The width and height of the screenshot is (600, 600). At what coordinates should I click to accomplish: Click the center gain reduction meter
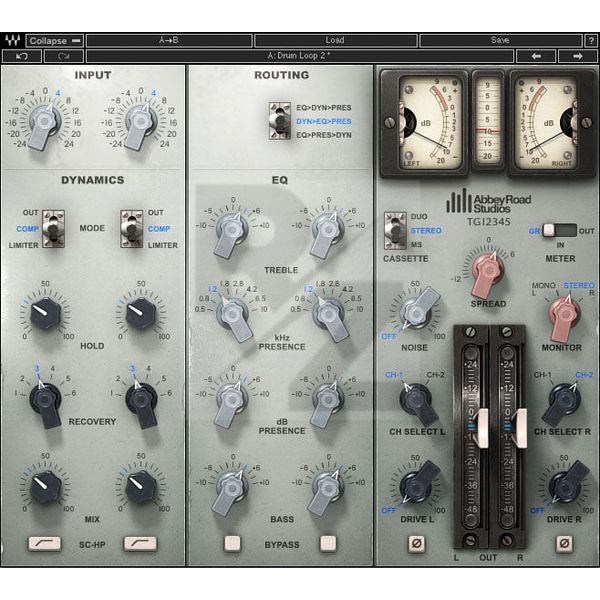click(488, 121)
